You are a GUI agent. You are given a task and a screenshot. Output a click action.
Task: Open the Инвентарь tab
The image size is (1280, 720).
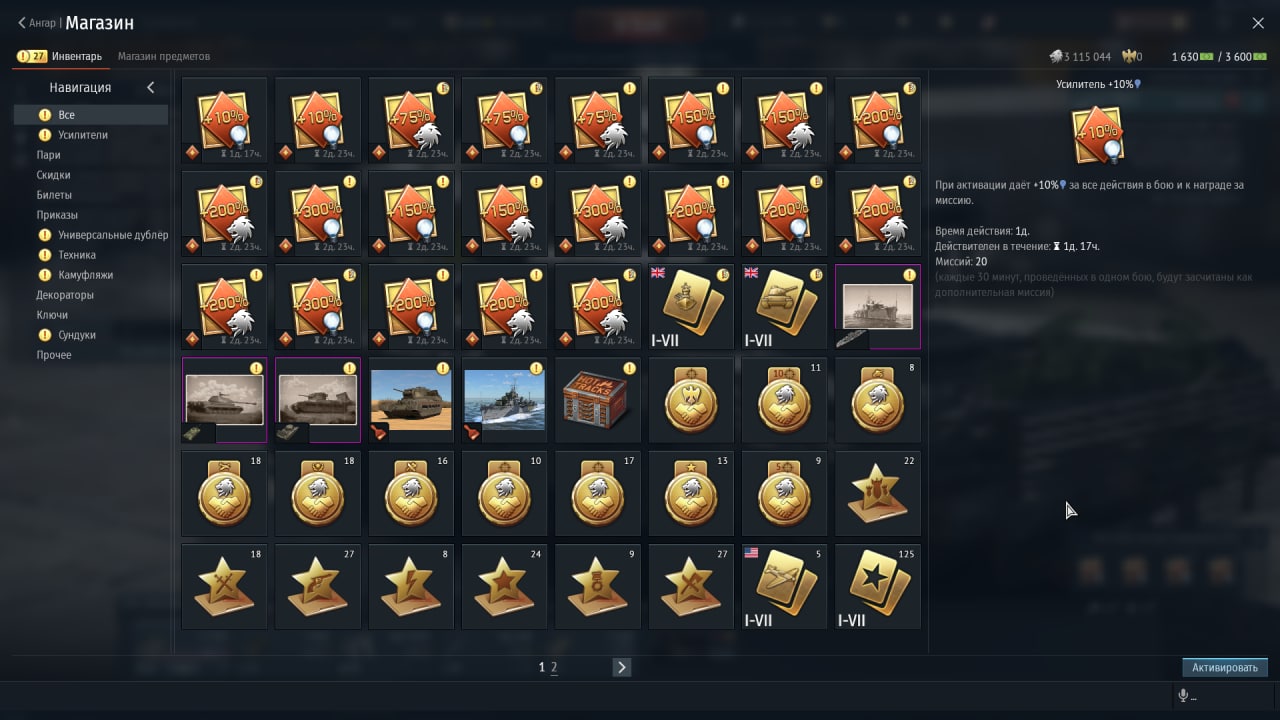[x=77, y=56]
